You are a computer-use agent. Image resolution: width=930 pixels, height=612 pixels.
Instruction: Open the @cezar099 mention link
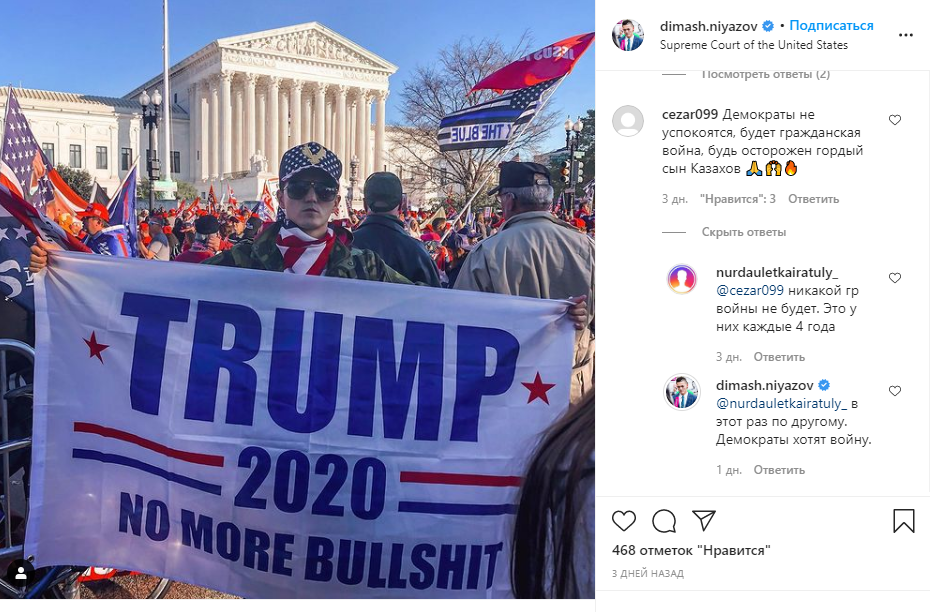pyautogui.click(x=750, y=291)
